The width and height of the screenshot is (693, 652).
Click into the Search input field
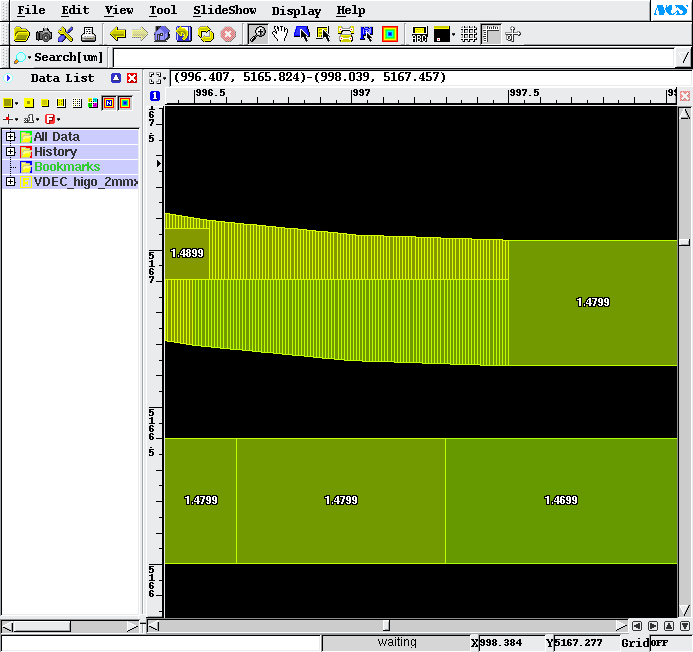click(x=393, y=57)
